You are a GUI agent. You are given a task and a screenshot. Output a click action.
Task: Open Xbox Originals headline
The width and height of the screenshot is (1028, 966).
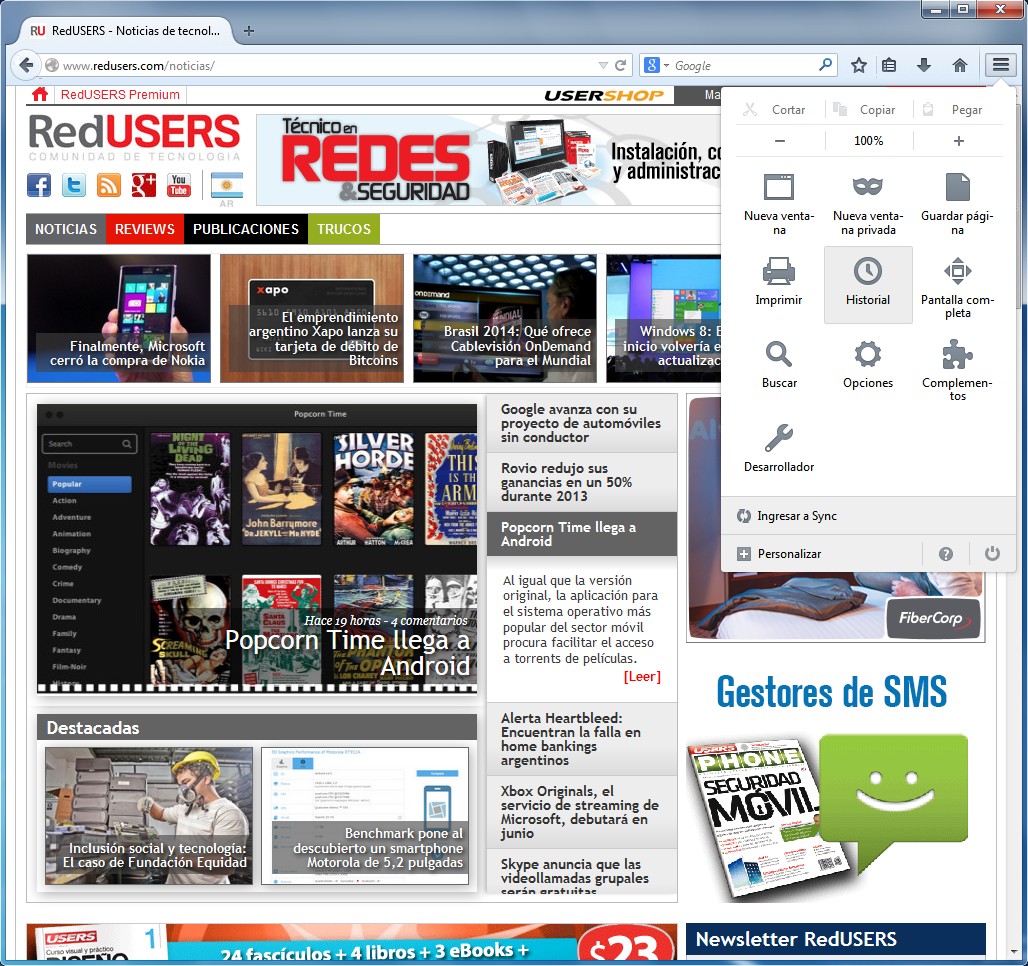pos(582,812)
